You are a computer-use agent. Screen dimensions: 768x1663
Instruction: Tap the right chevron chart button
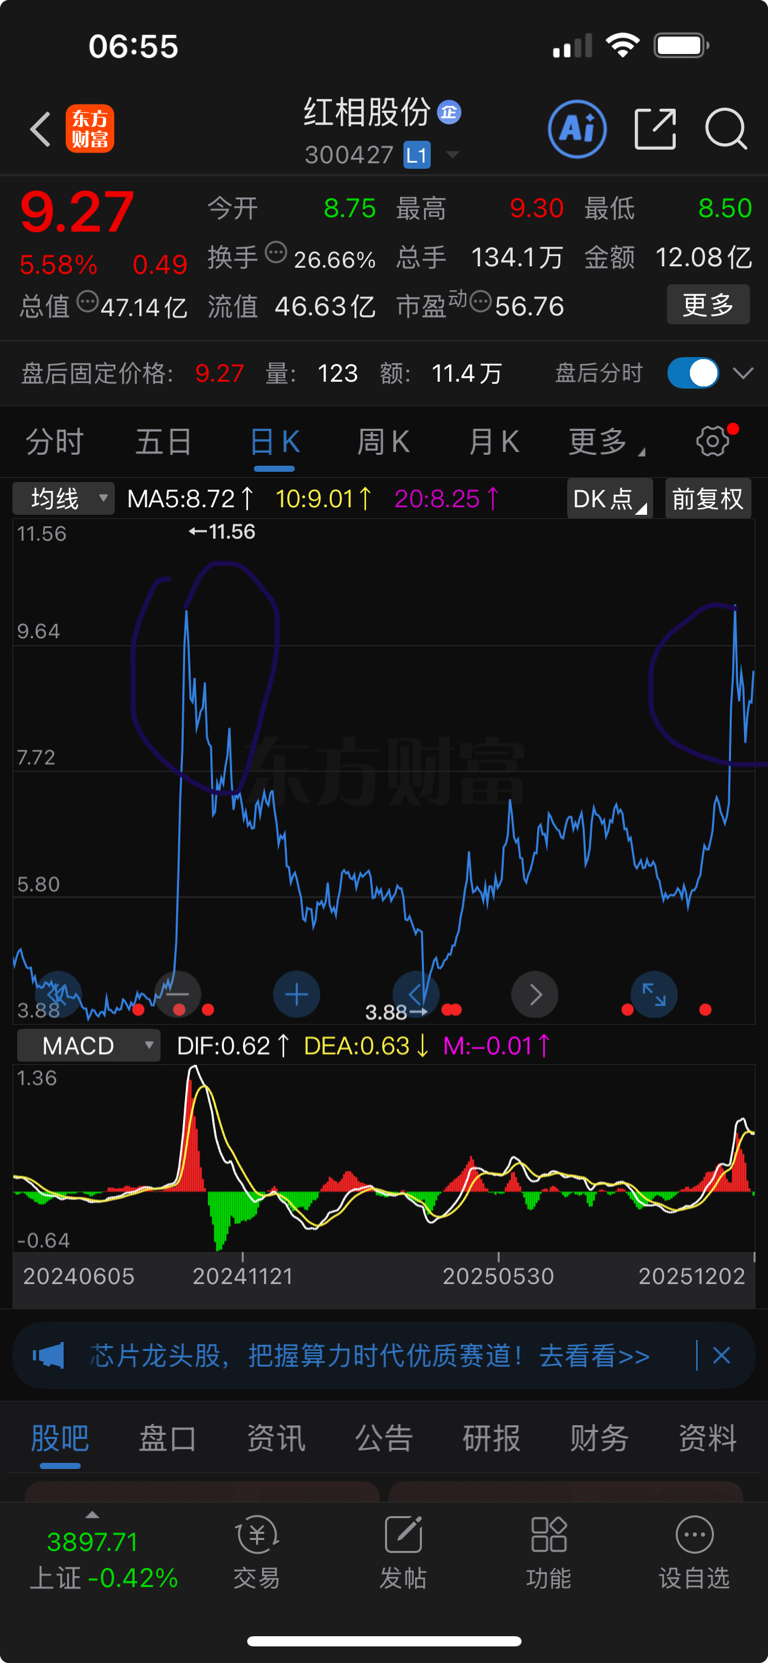[x=535, y=994]
